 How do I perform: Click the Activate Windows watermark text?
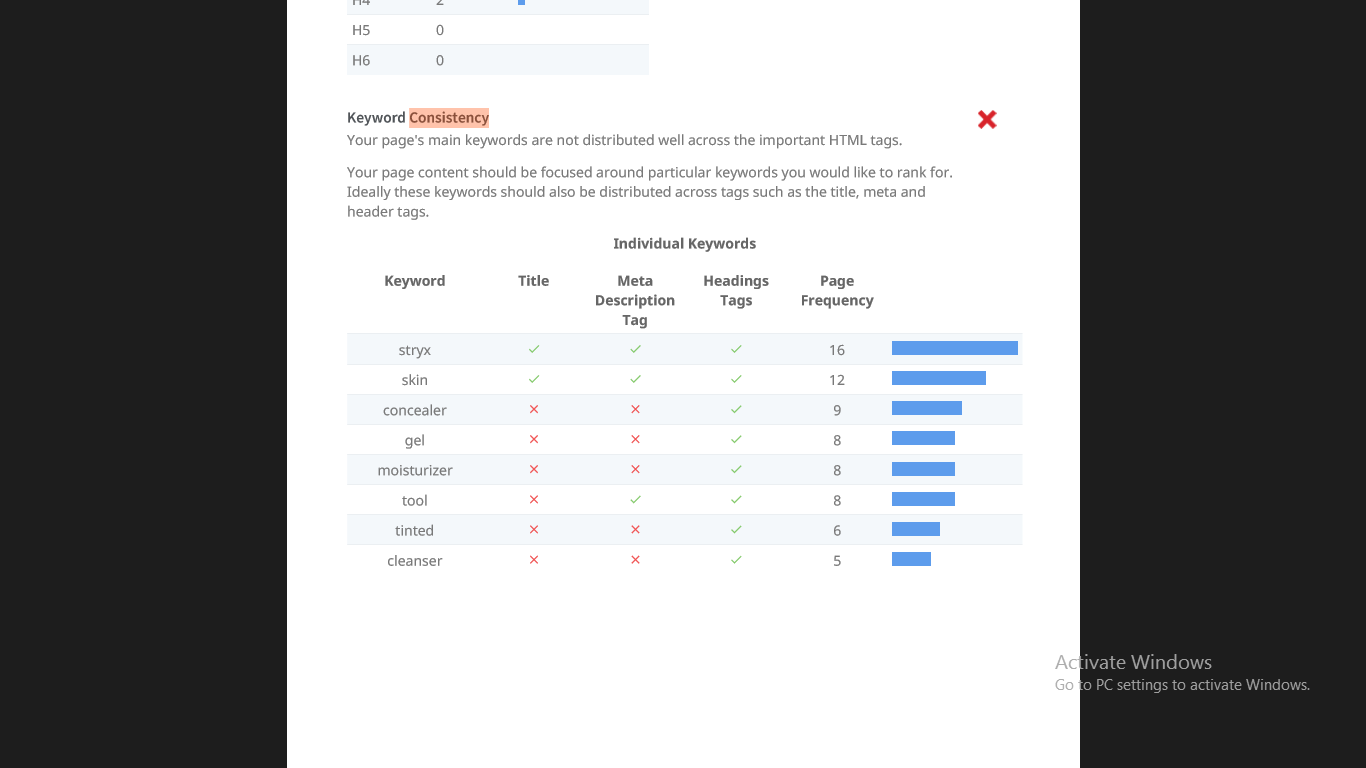(1133, 662)
